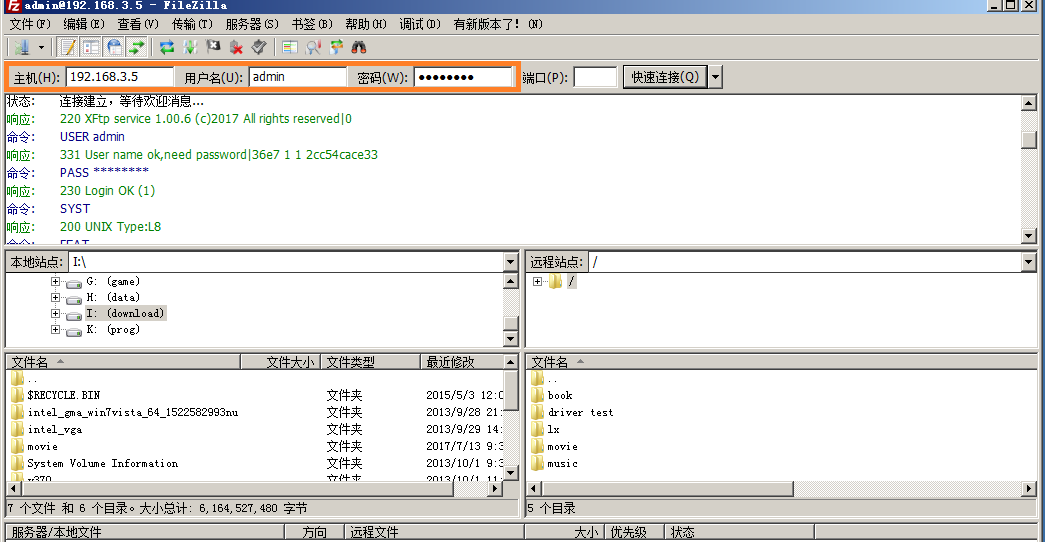
Task: Open the local site path dropdown
Action: pos(511,262)
